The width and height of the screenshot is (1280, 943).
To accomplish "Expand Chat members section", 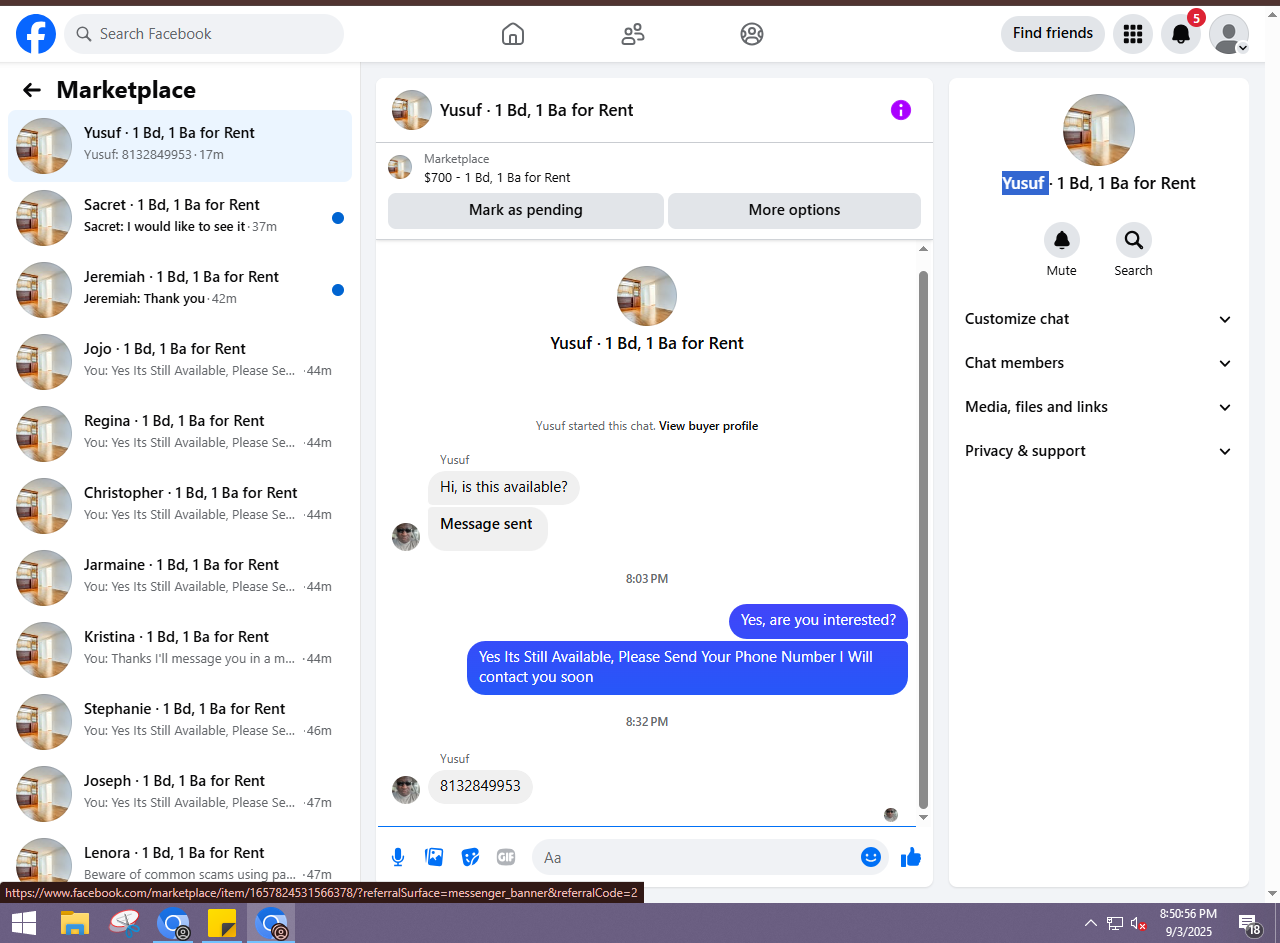I will coord(1099,363).
